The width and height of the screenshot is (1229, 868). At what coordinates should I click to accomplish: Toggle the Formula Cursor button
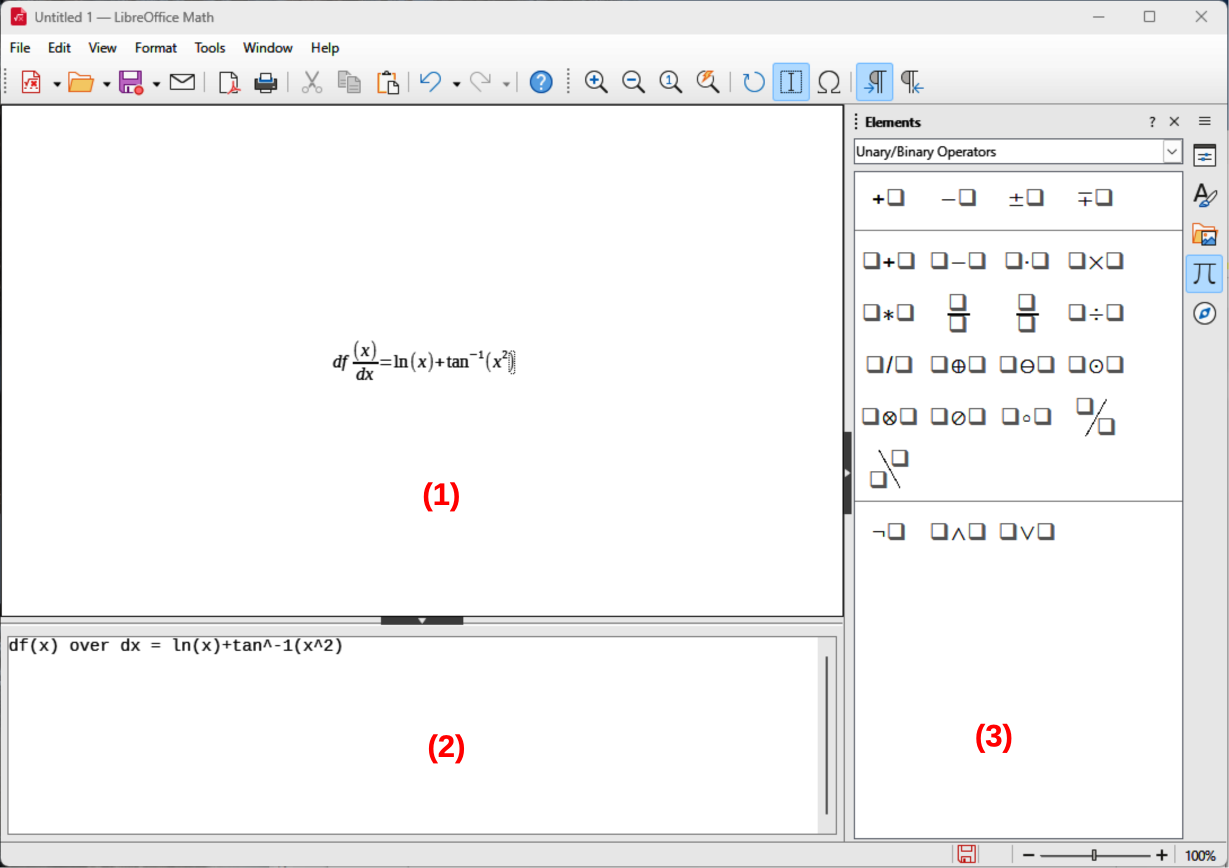pyautogui.click(x=791, y=83)
